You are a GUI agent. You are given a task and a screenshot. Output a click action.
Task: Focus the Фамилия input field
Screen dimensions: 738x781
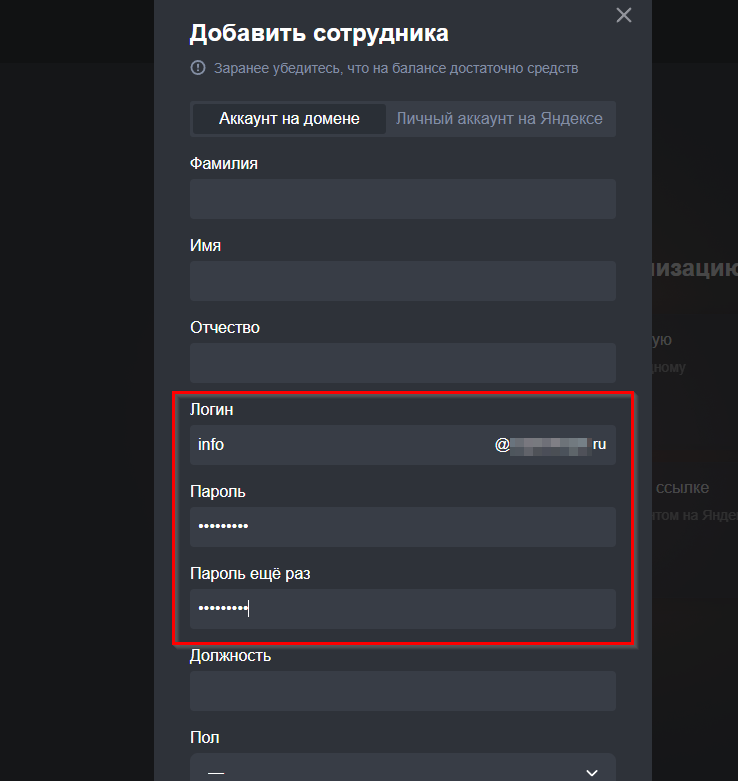click(x=402, y=199)
